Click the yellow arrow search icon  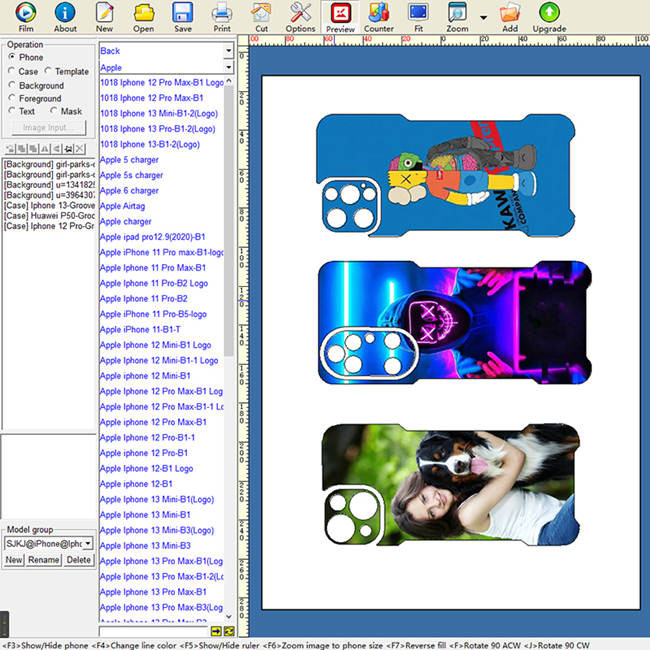pyautogui.click(x=216, y=631)
